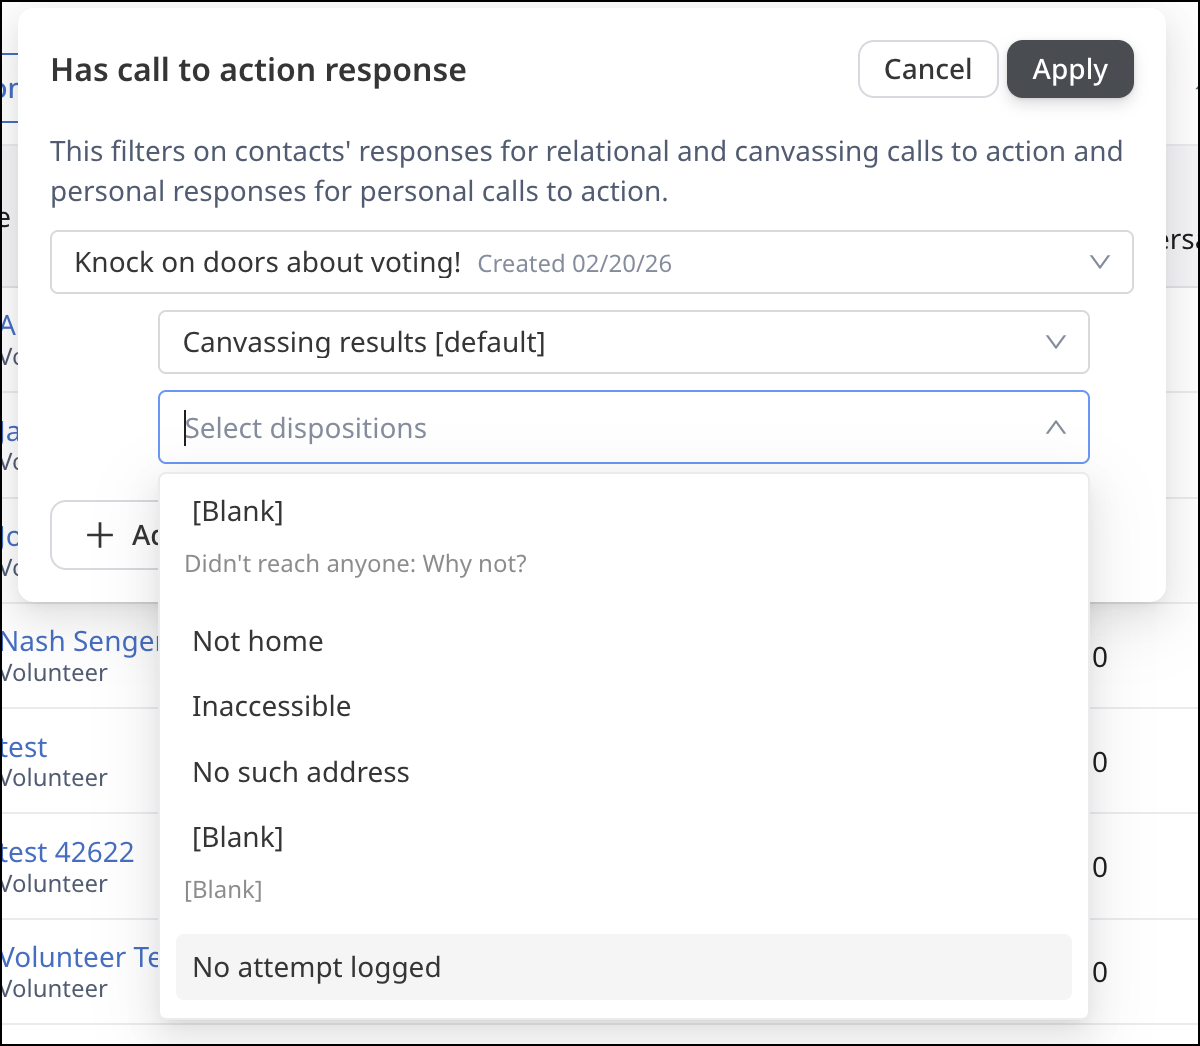Screen dimensions: 1200x1046
Task: Open the contact named "test"
Action: point(24,747)
